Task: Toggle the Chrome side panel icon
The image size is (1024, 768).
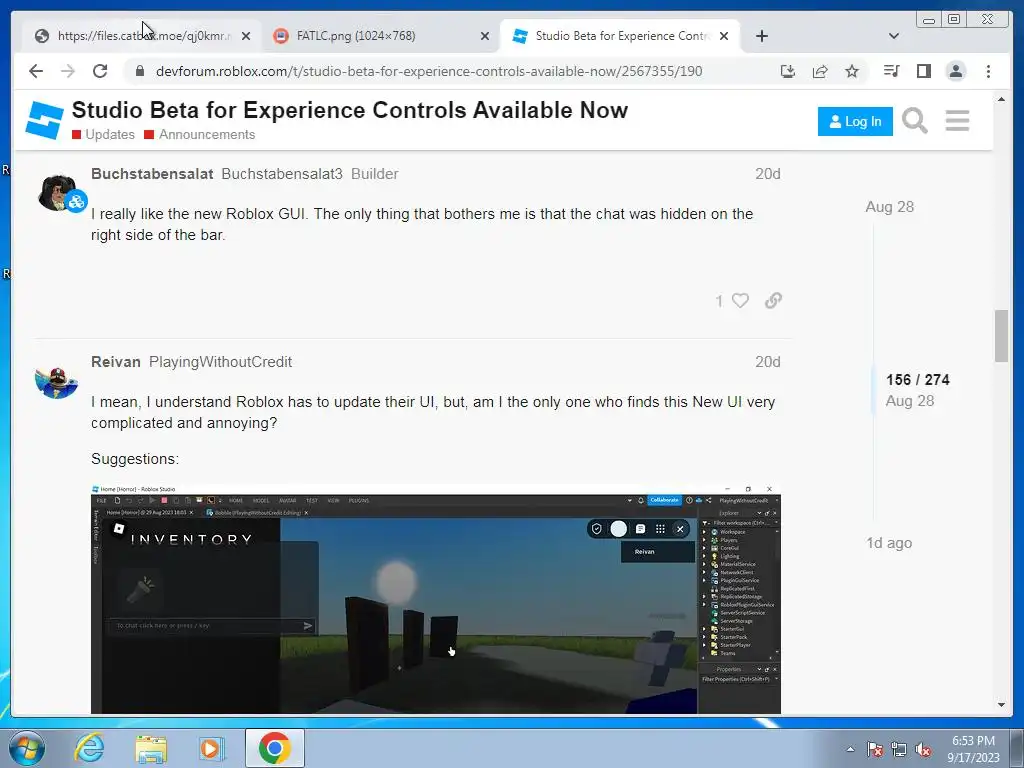Action: [x=923, y=71]
